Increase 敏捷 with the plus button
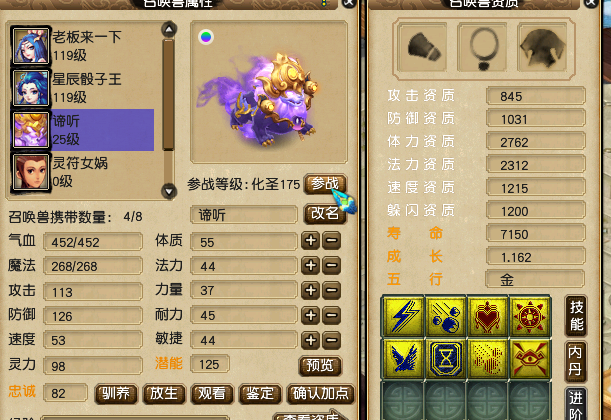Image resolution: width=611 pixels, height=420 pixels. [x=311, y=340]
